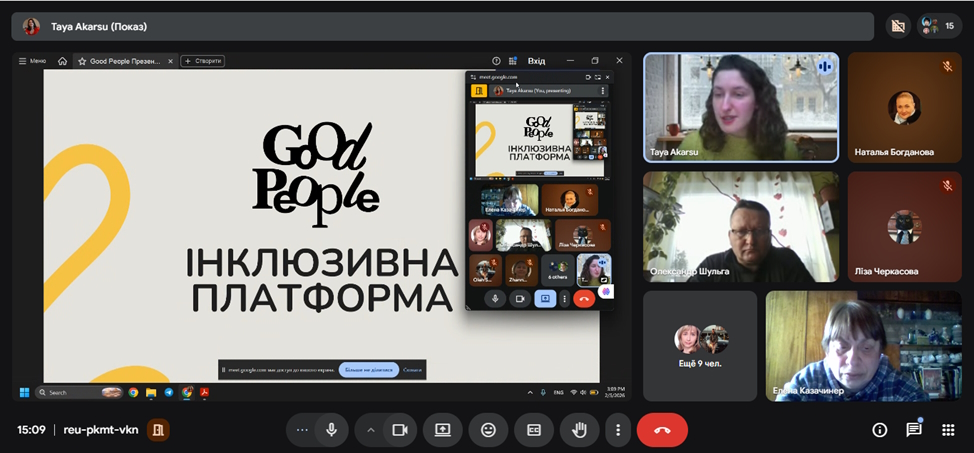The height and width of the screenshot is (453, 974).
Task: Toggle the microphone in the call controls
Action: tap(331, 430)
